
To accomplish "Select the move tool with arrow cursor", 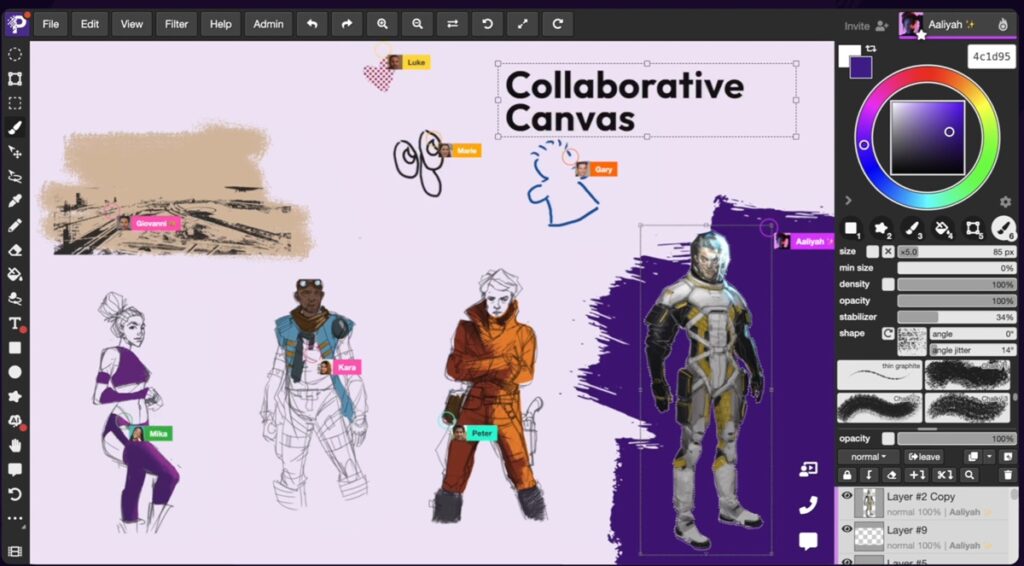I will [x=14, y=152].
